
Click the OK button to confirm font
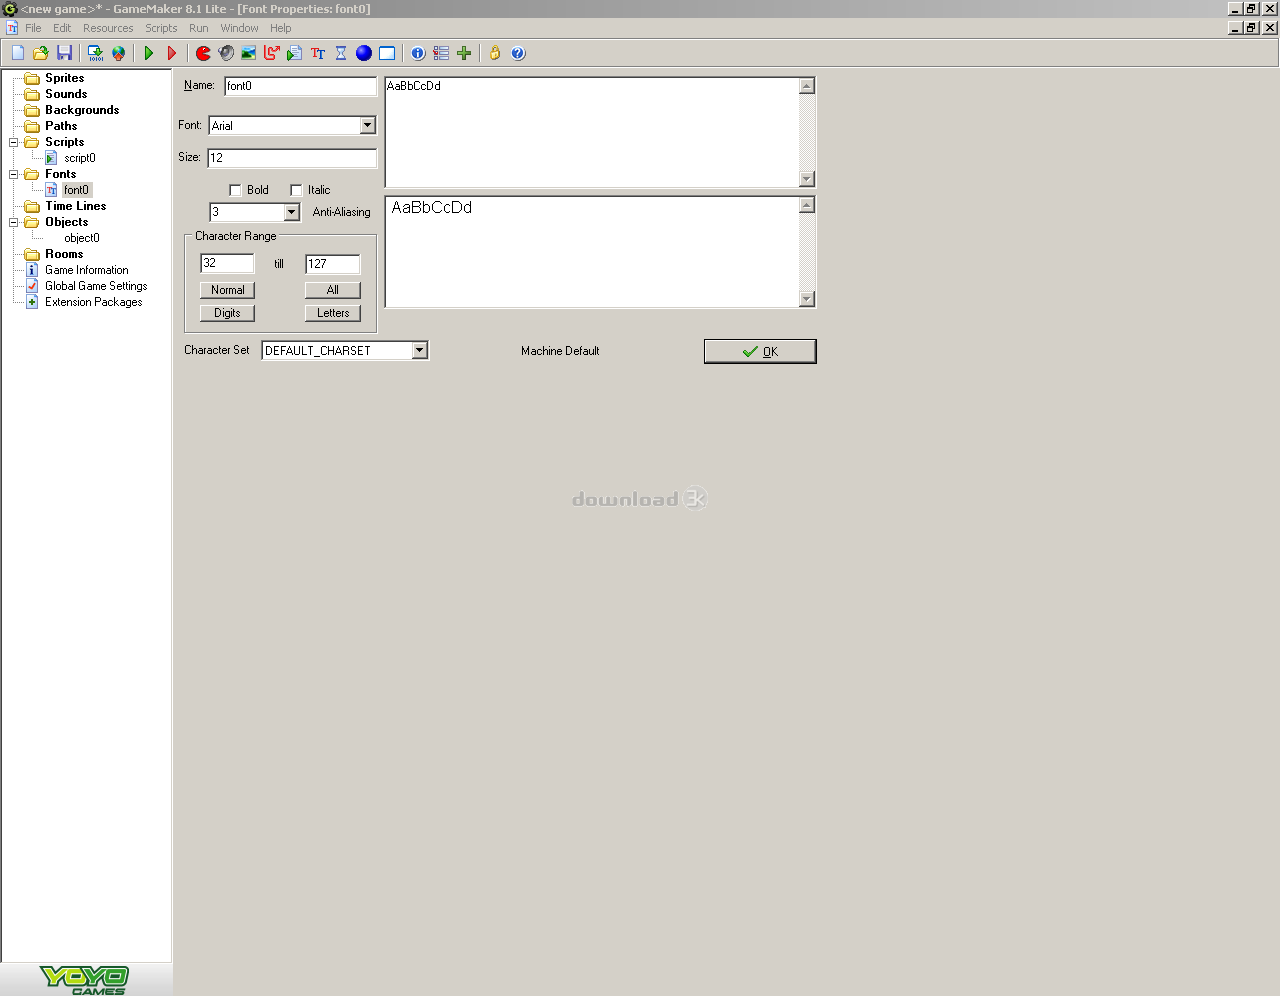[760, 351]
